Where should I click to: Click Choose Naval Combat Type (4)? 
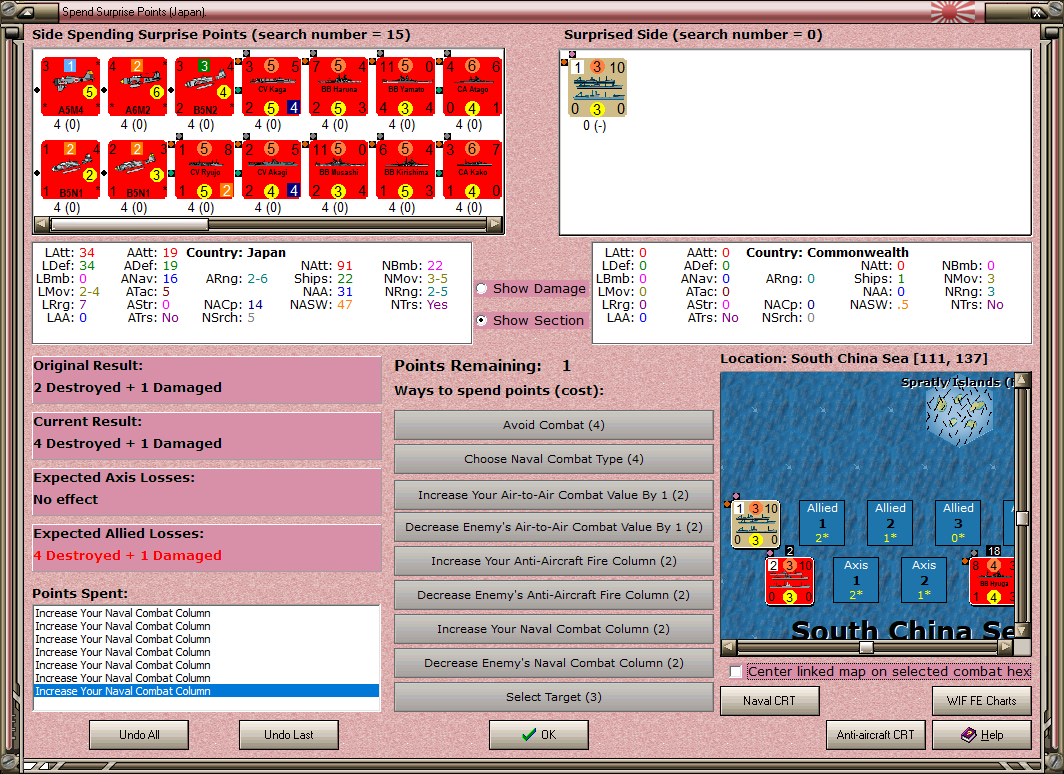coord(554,459)
